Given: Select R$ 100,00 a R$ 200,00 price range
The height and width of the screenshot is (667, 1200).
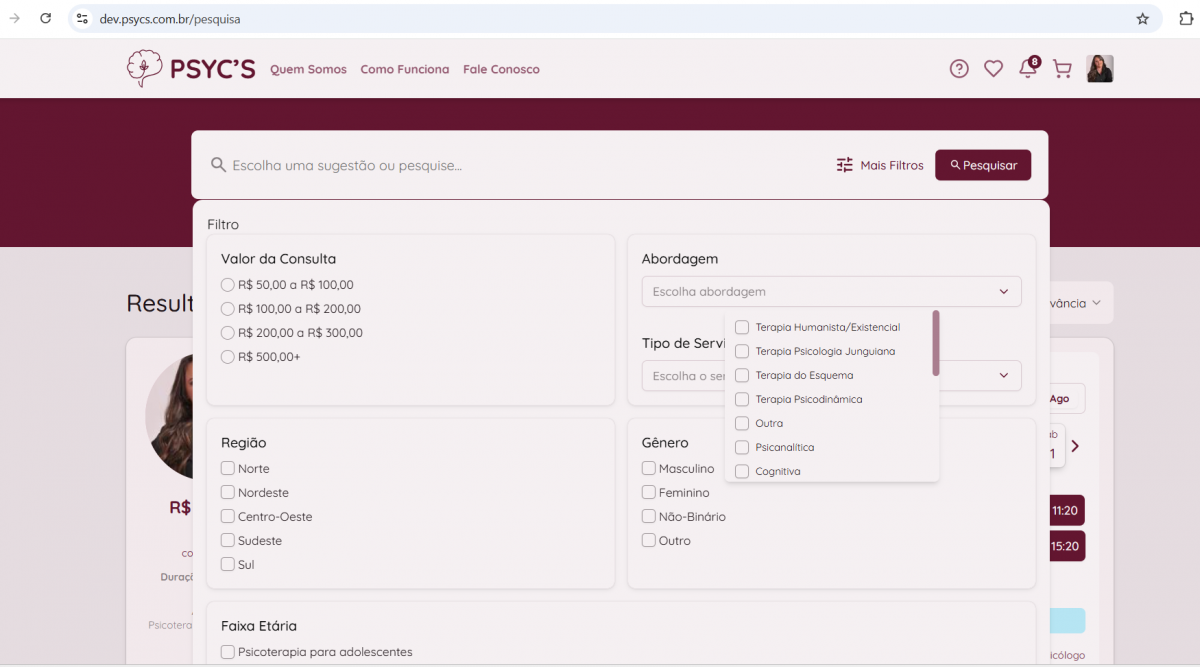Looking at the screenshot, I should pos(228,309).
